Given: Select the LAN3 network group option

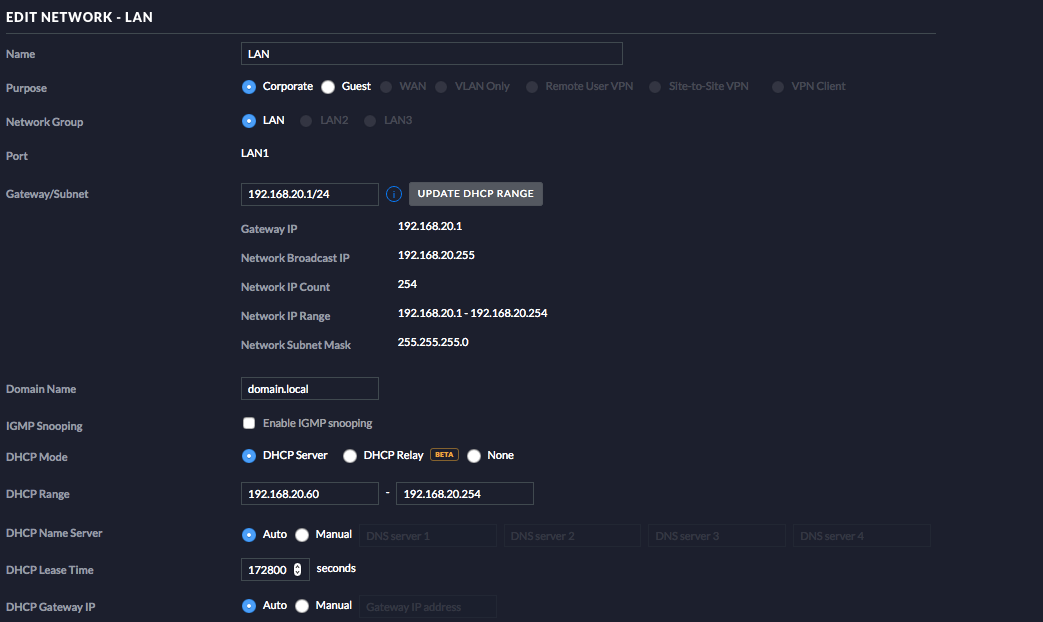Looking at the screenshot, I should pyautogui.click(x=370, y=121).
